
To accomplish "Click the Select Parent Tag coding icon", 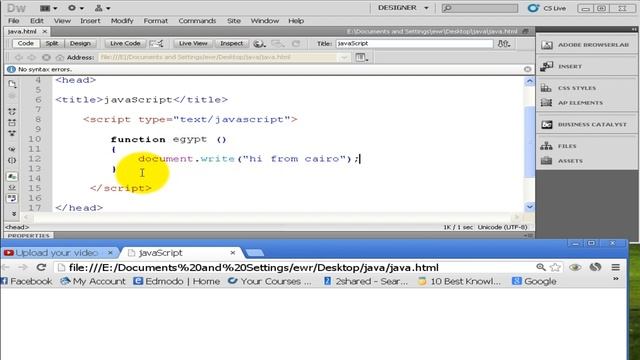I will point(12,149).
